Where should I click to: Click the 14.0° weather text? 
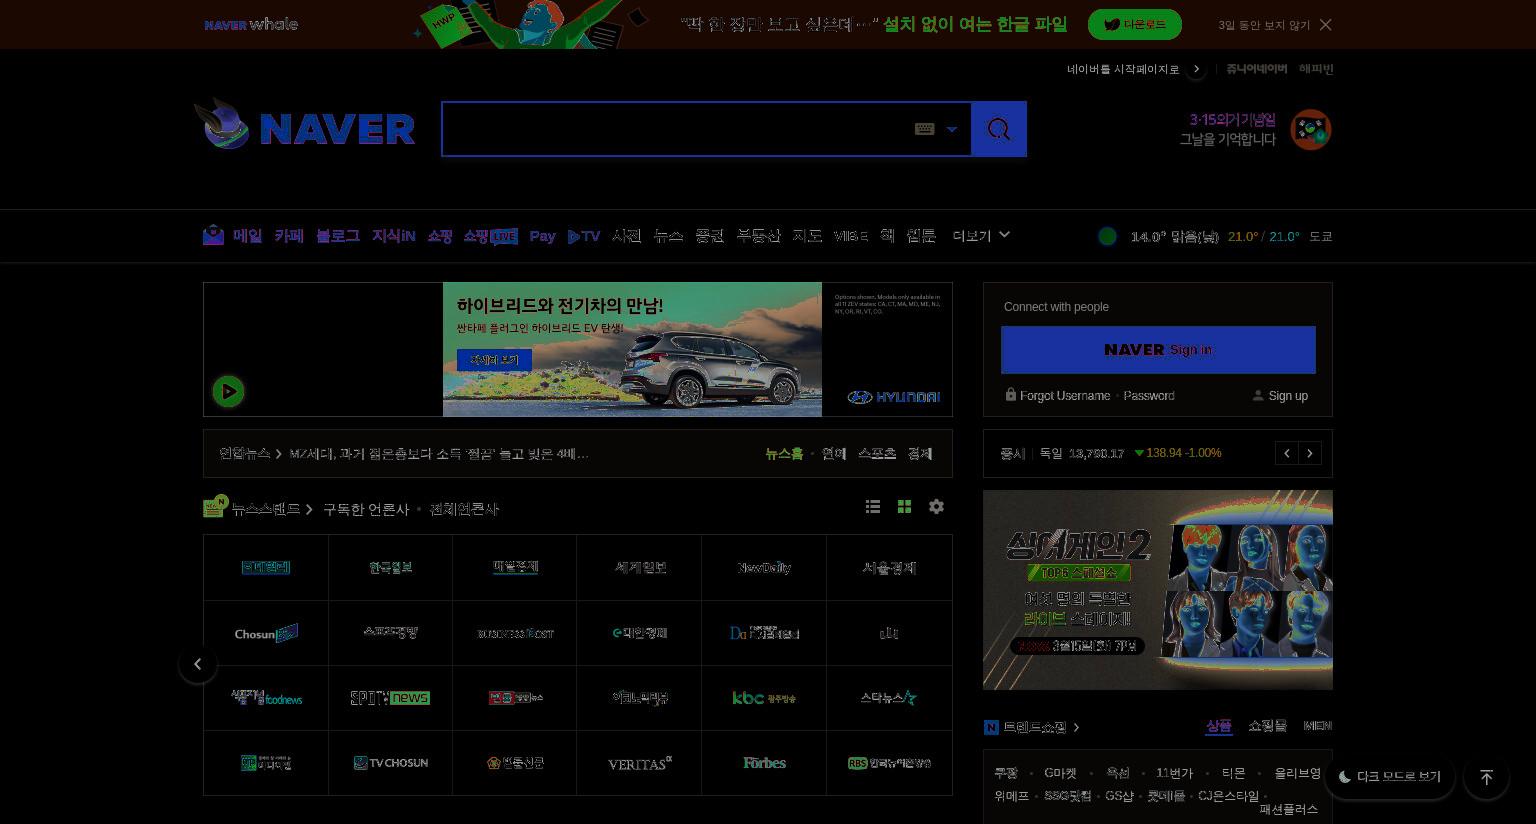pos(1148,237)
